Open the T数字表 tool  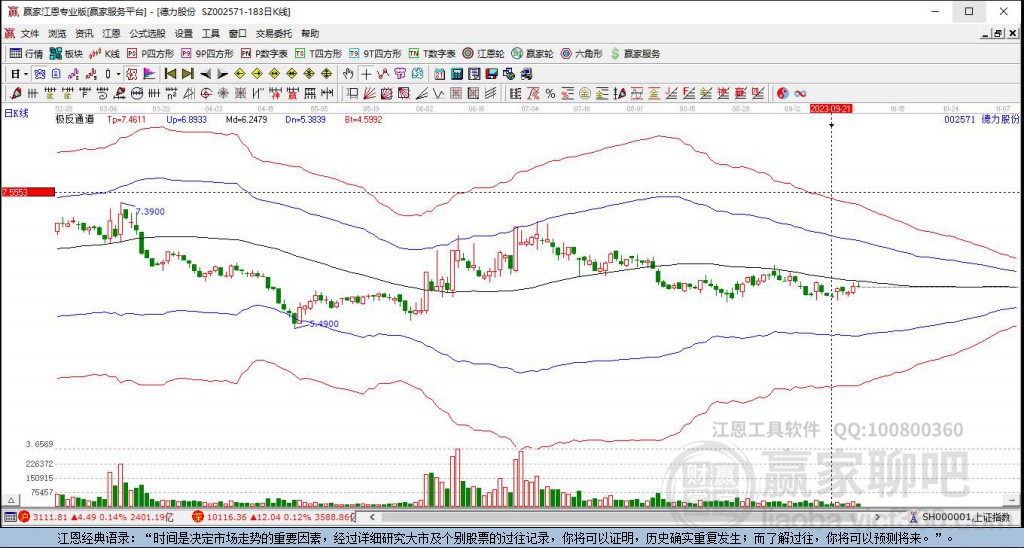point(432,54)
